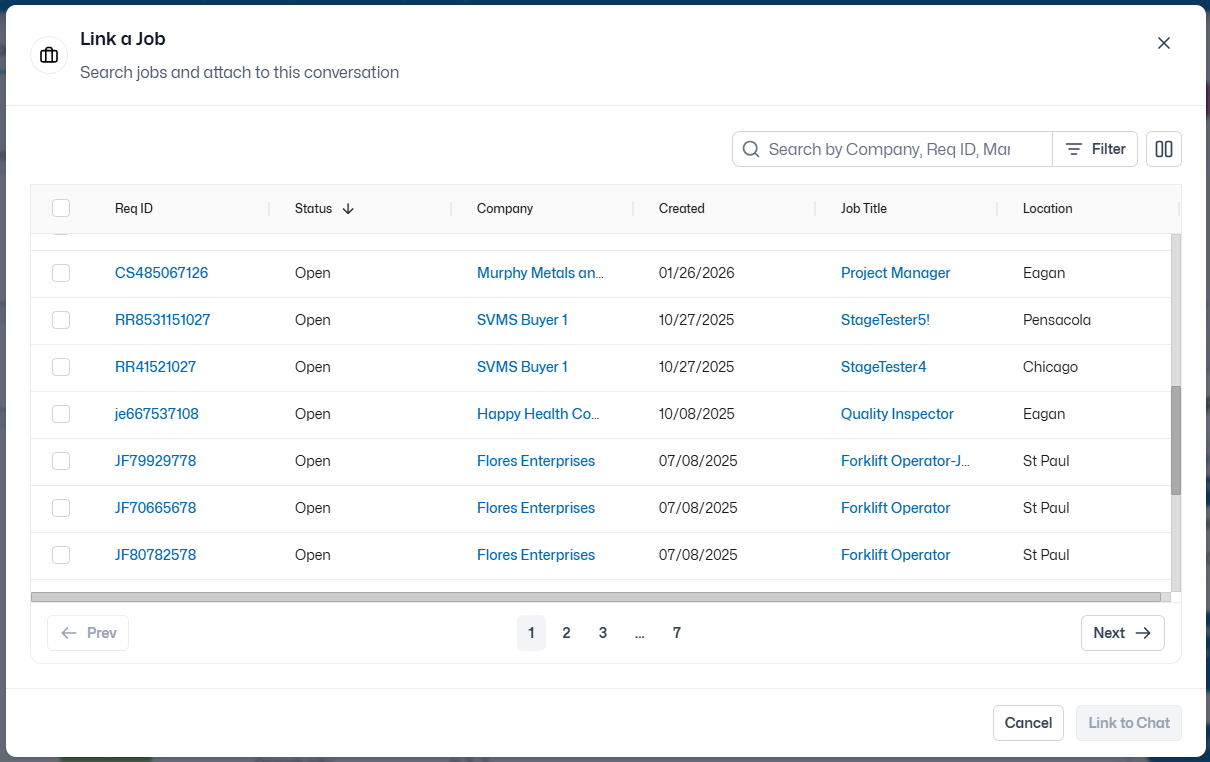The image size is (1210, 762).
Task: Go to Next page of jobs
Action: tap(1122, 633)
